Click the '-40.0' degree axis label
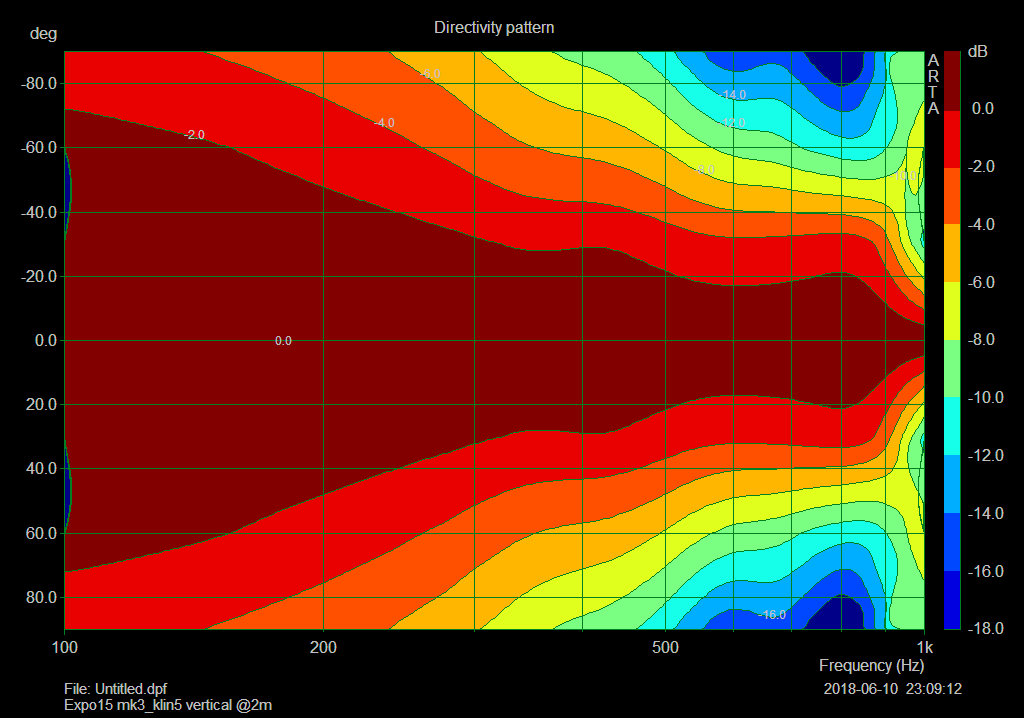1024x718 pixels. click(39, 212)
